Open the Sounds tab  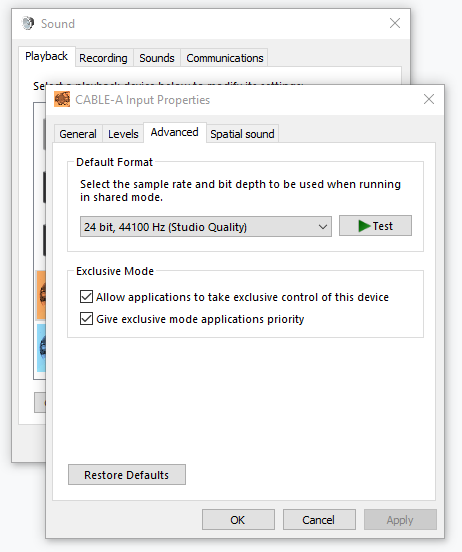[x=157, y=58]
